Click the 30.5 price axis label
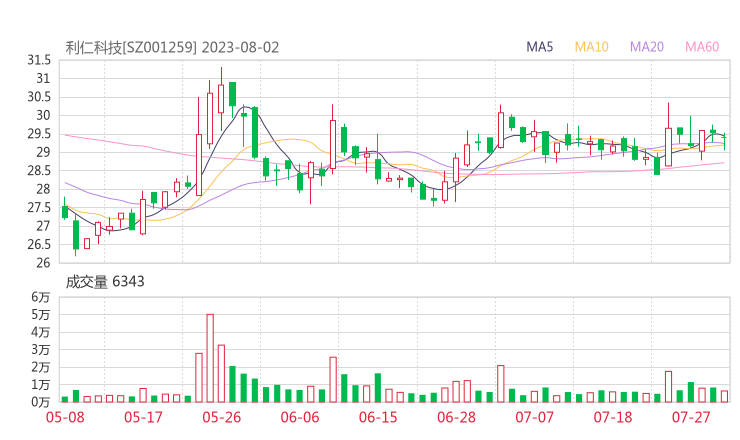This screenshot has height=440, width=740. [39, 97]
